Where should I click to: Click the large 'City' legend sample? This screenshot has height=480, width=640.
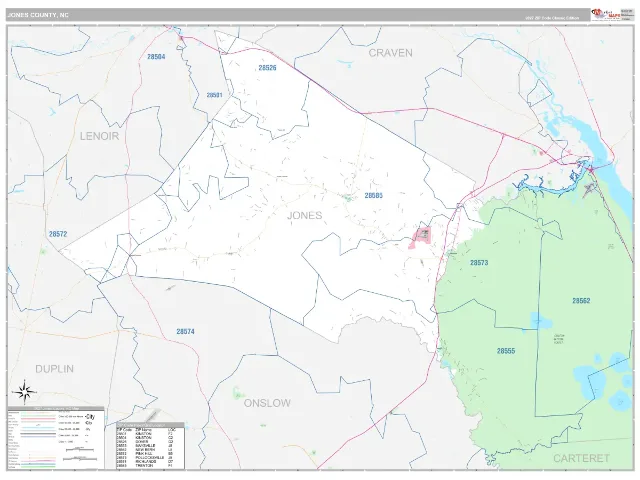90,417
